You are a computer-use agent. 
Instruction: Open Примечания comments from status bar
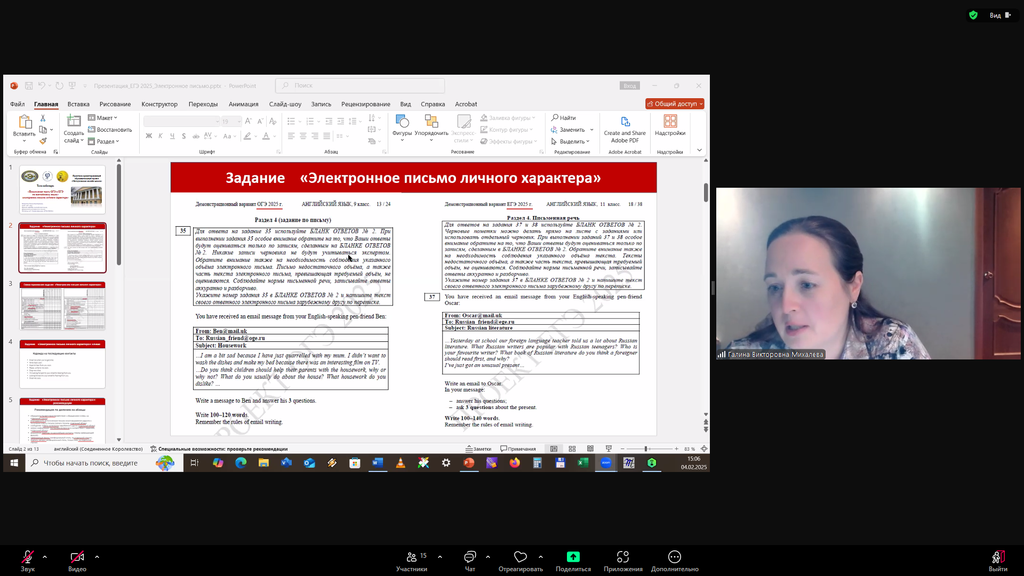point(518,449)
